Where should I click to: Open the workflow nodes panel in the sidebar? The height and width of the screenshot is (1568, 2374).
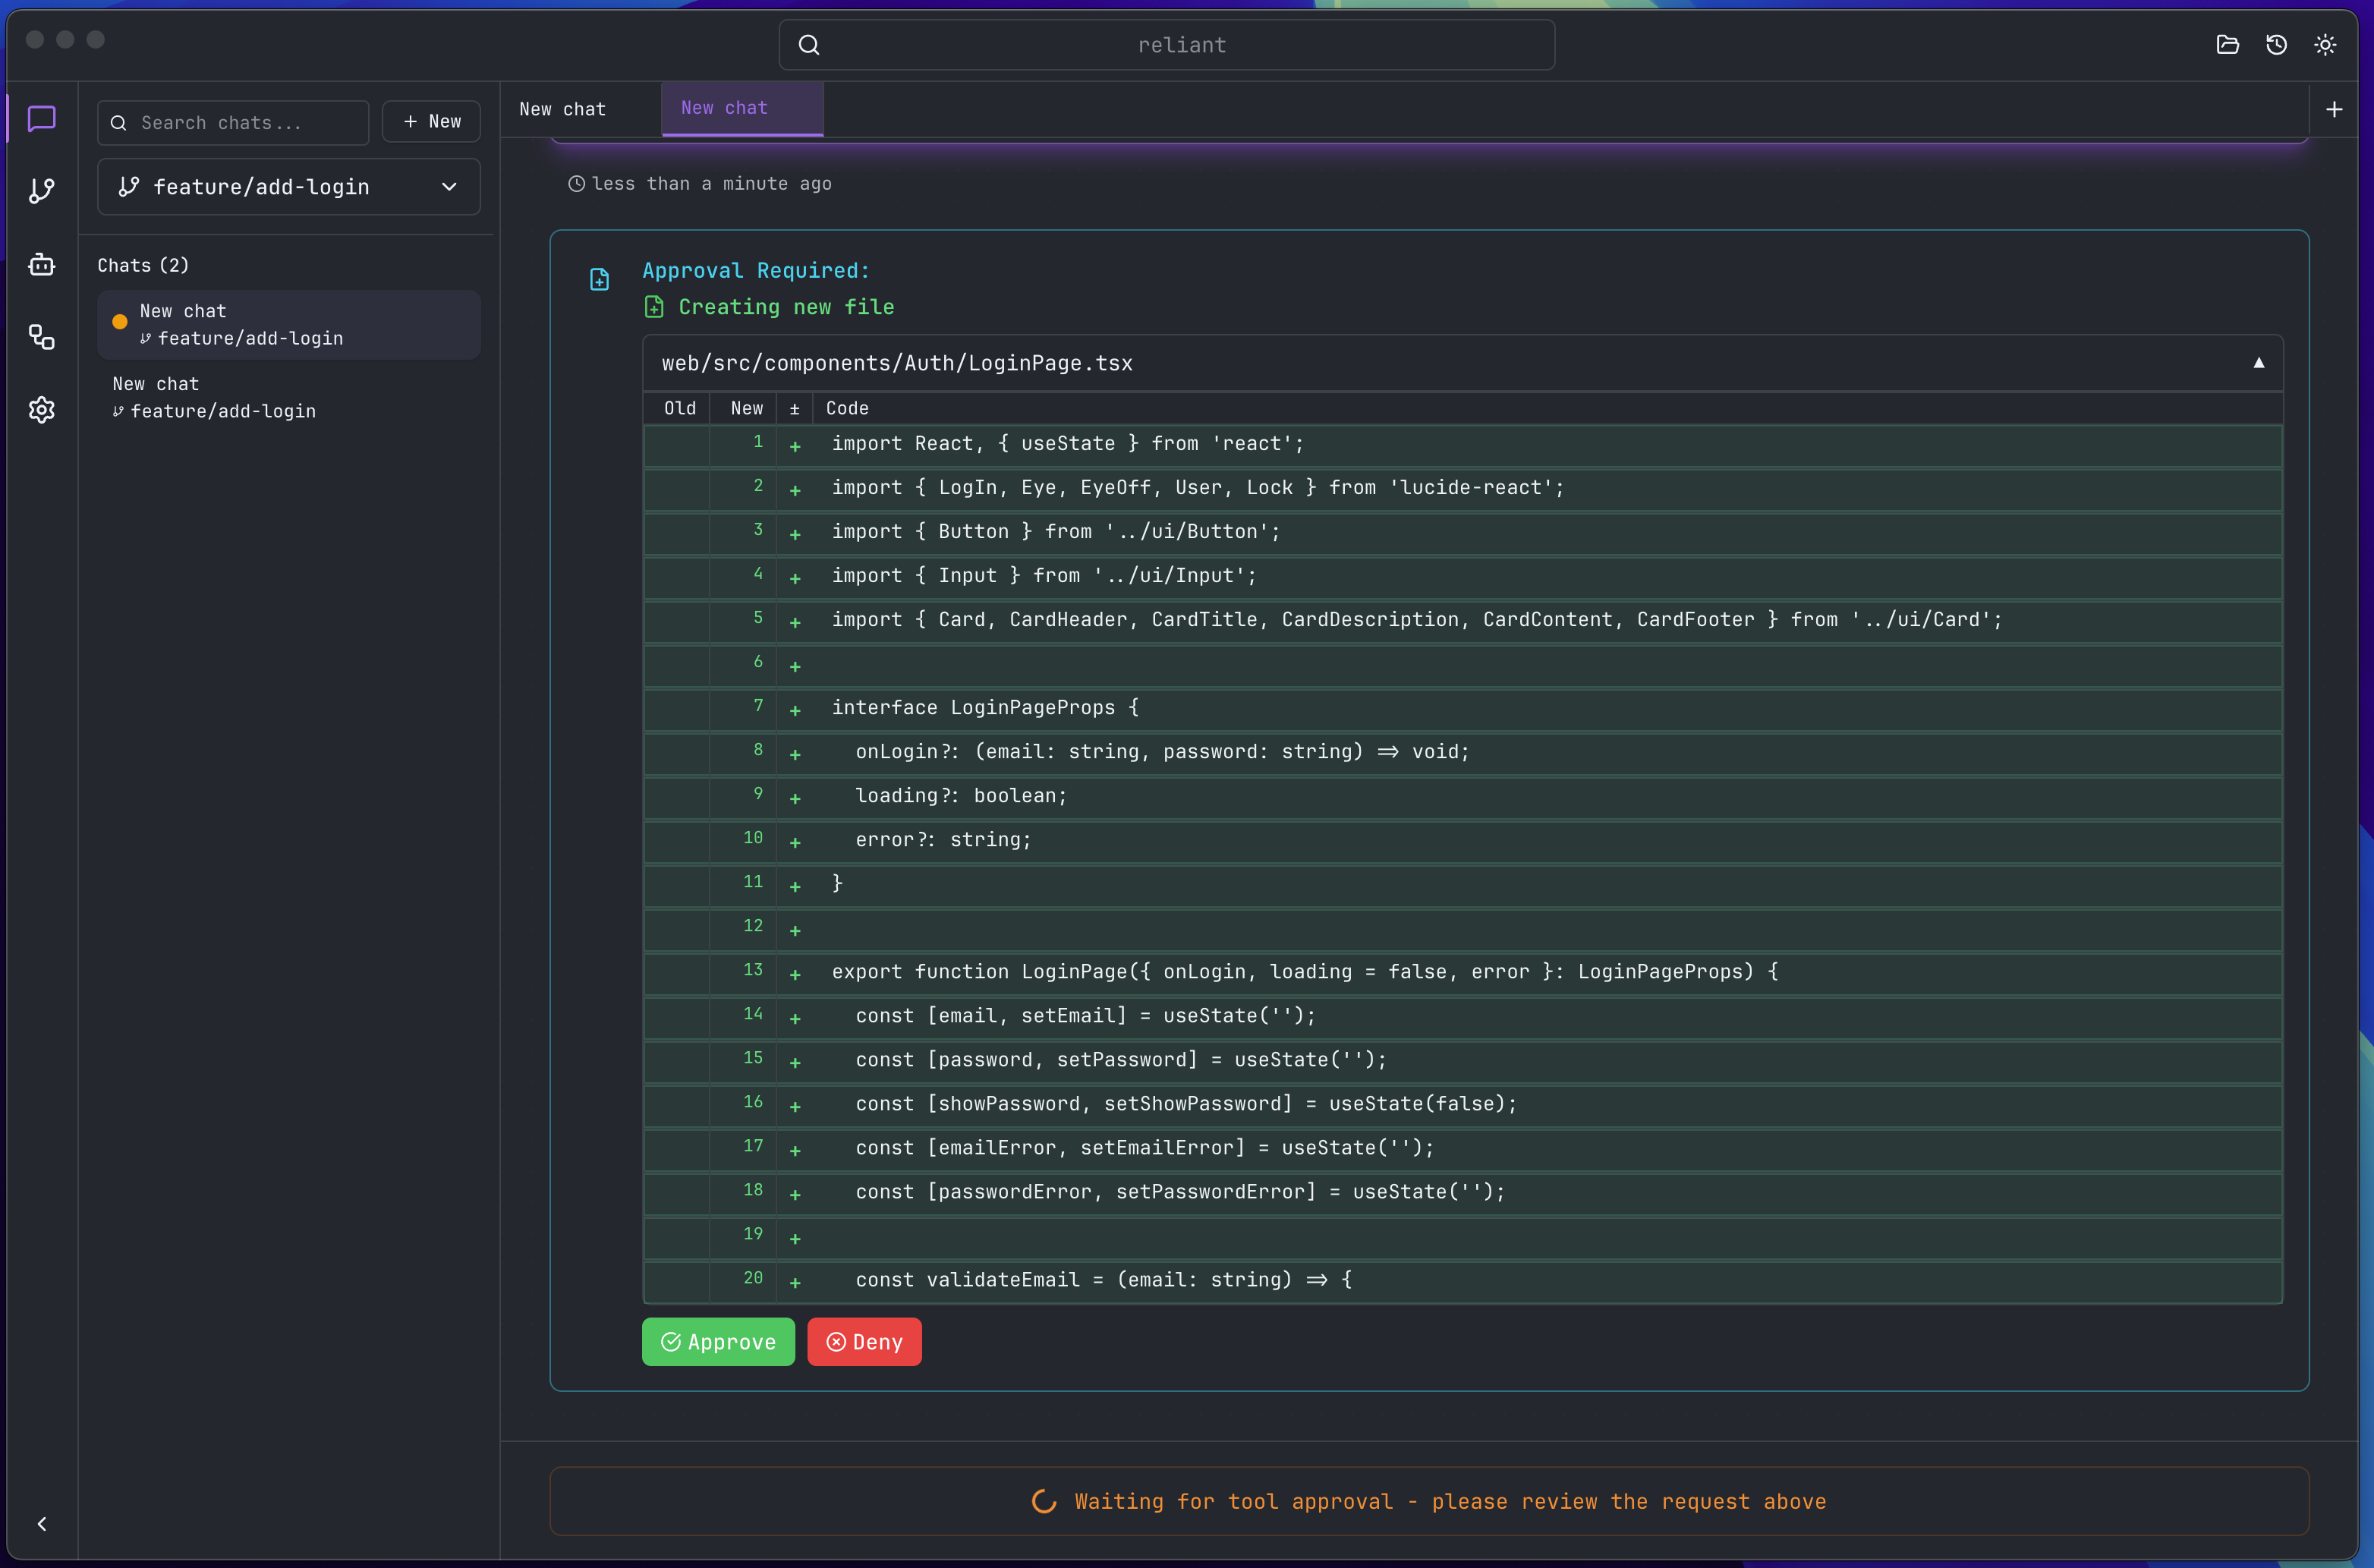[41, 337]
